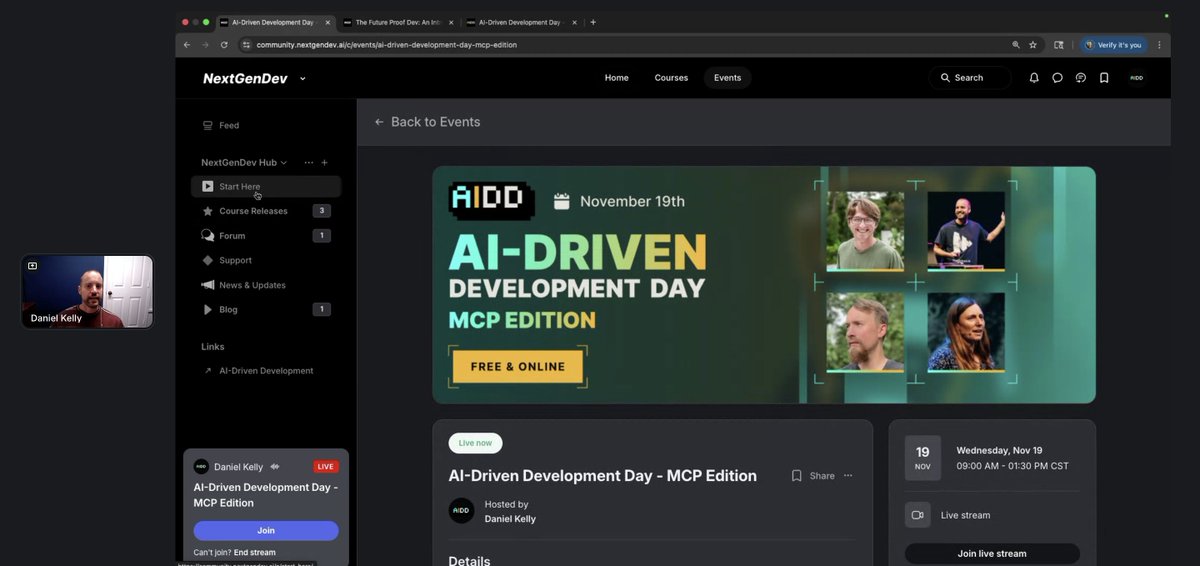The image size is (1200, 566).
Task: Click Verify it's you button
Action: [x=1113, y=45]
